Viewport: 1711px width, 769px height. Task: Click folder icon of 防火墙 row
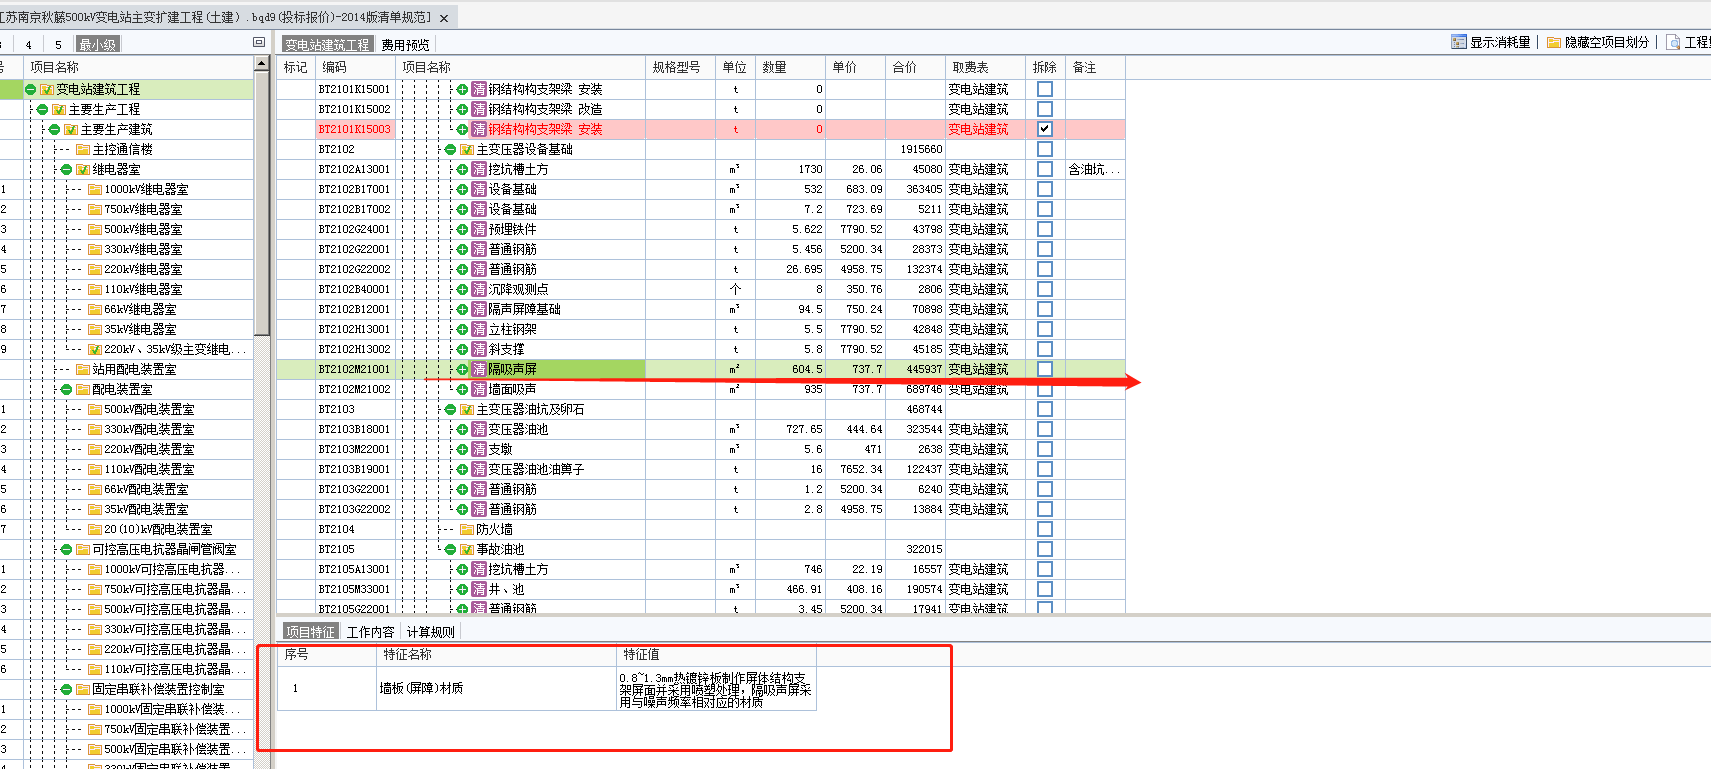point(467,529)
